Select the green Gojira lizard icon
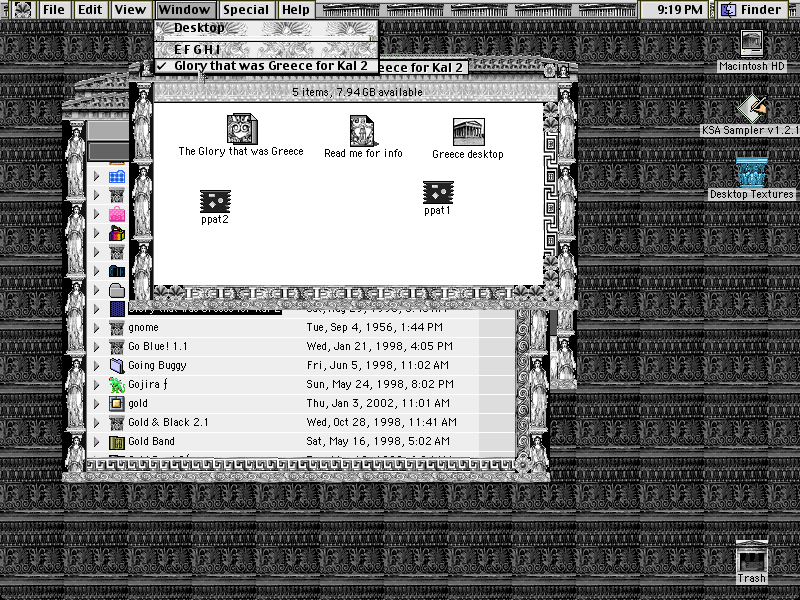 click(117, 385)
